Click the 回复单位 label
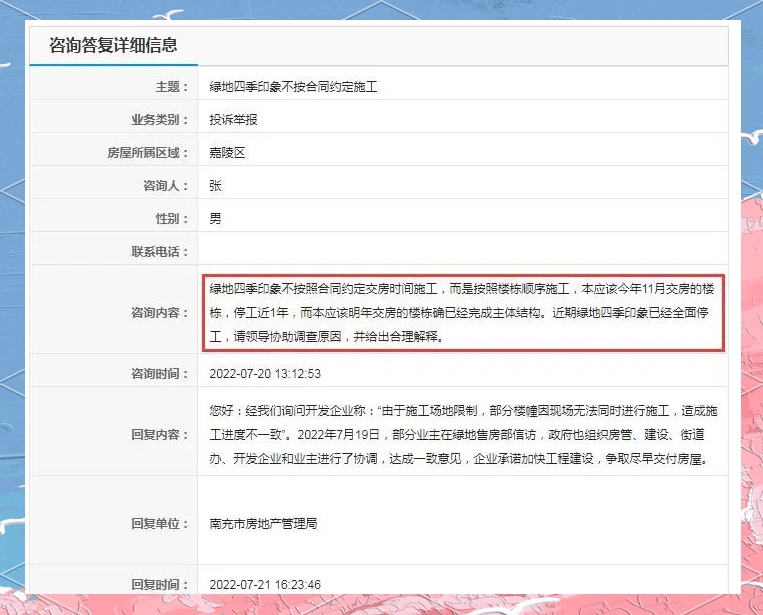Viewport: 763px width, 615px height. click(160, 524)
